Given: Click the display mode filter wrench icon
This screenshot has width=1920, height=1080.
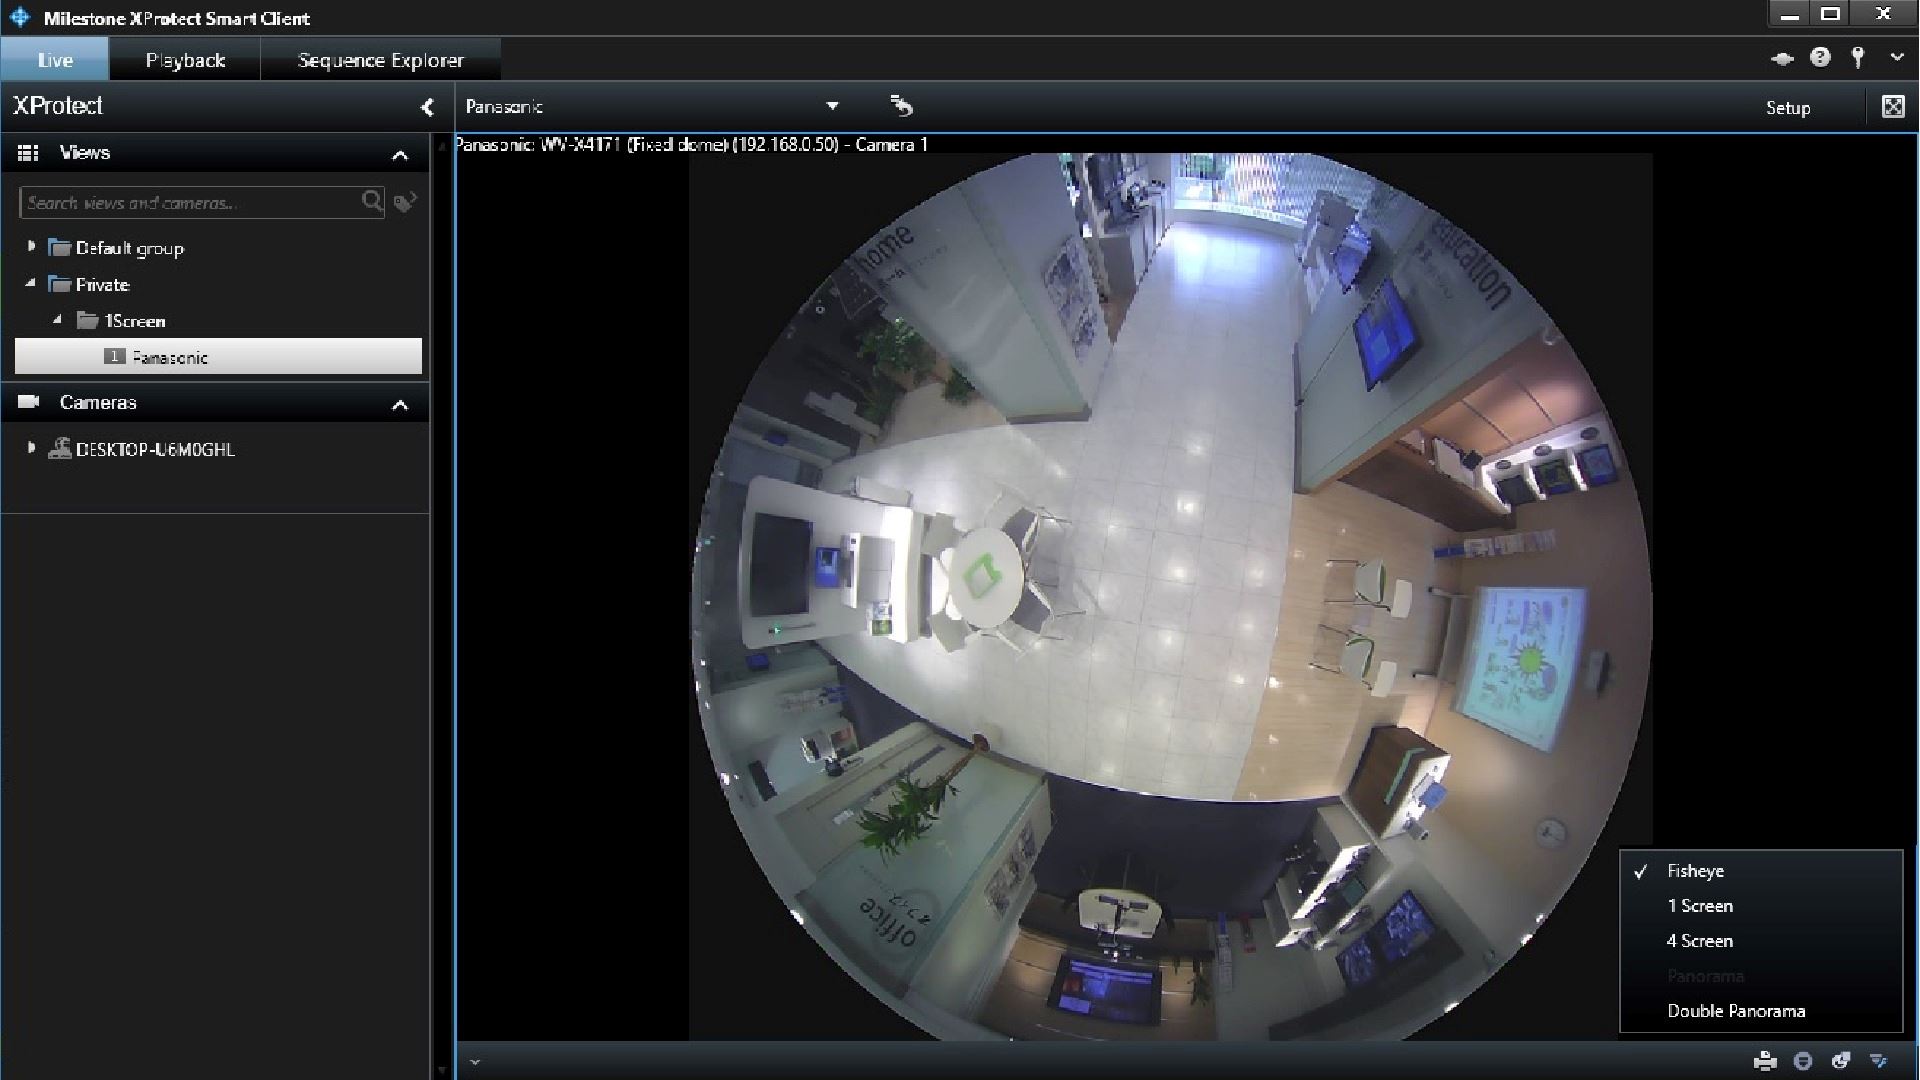Looking at the screenshot, I should coord(1879,1061).
